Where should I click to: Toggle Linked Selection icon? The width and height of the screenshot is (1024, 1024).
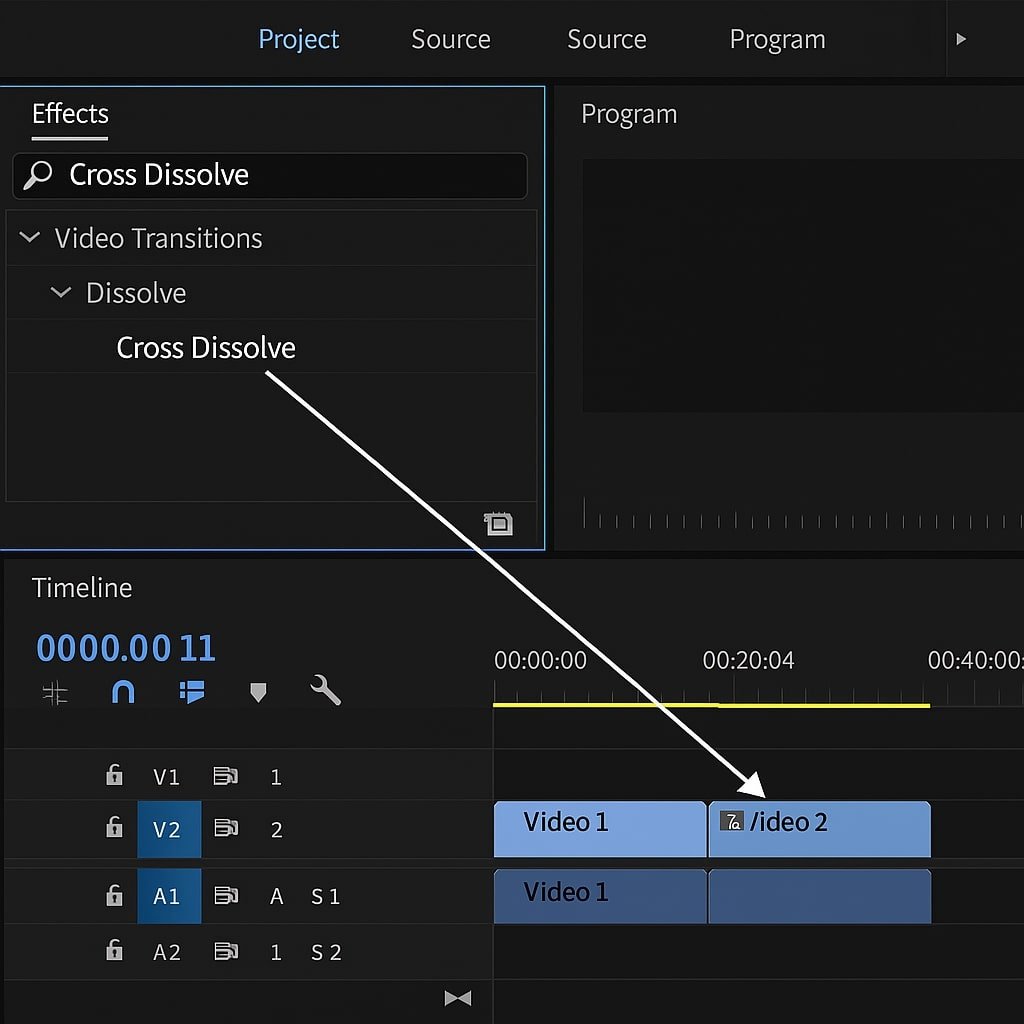(x=192, y=692)
